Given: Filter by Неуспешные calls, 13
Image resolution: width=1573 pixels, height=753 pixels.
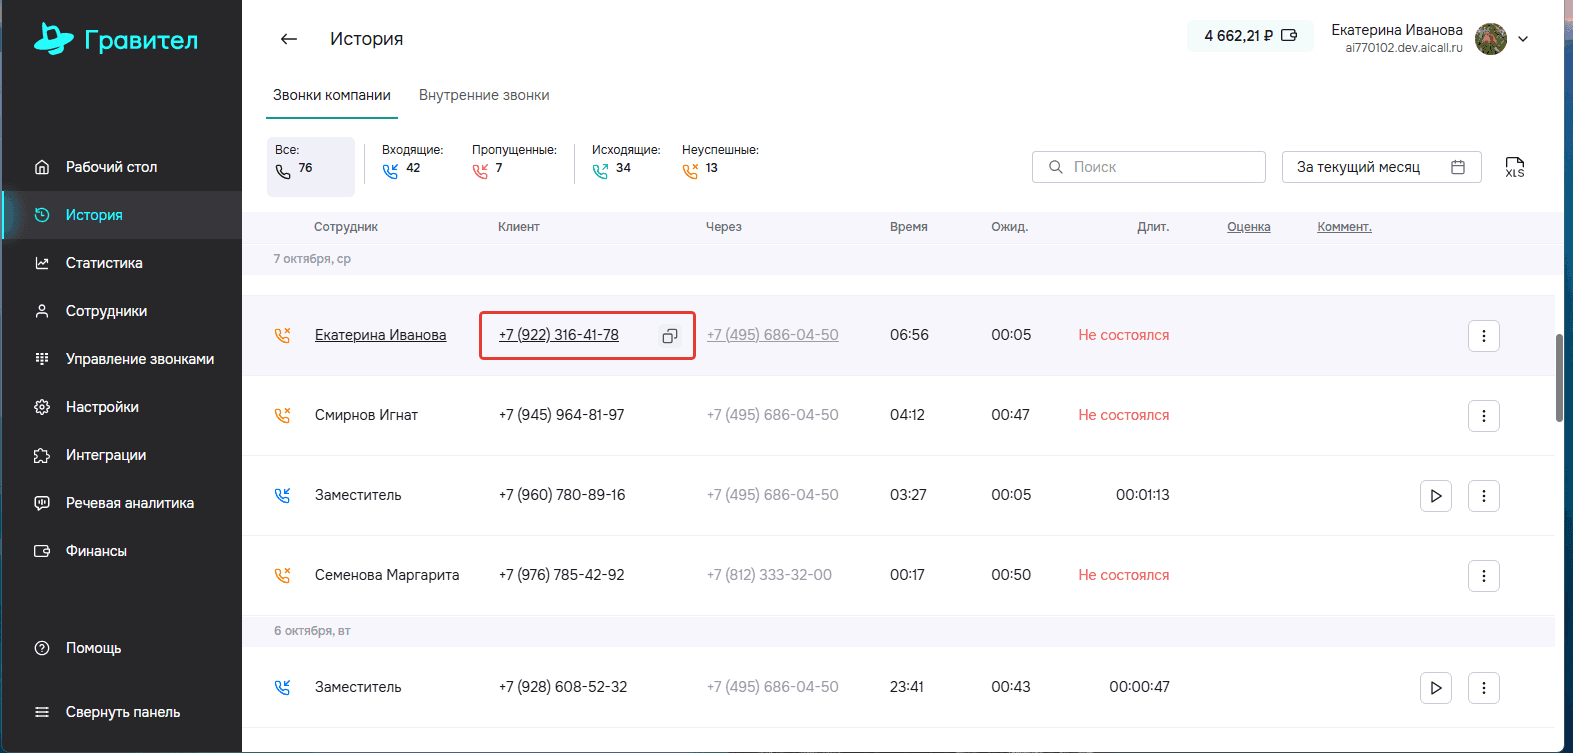Looking at the screenshot, I should [x=720, y=161].
